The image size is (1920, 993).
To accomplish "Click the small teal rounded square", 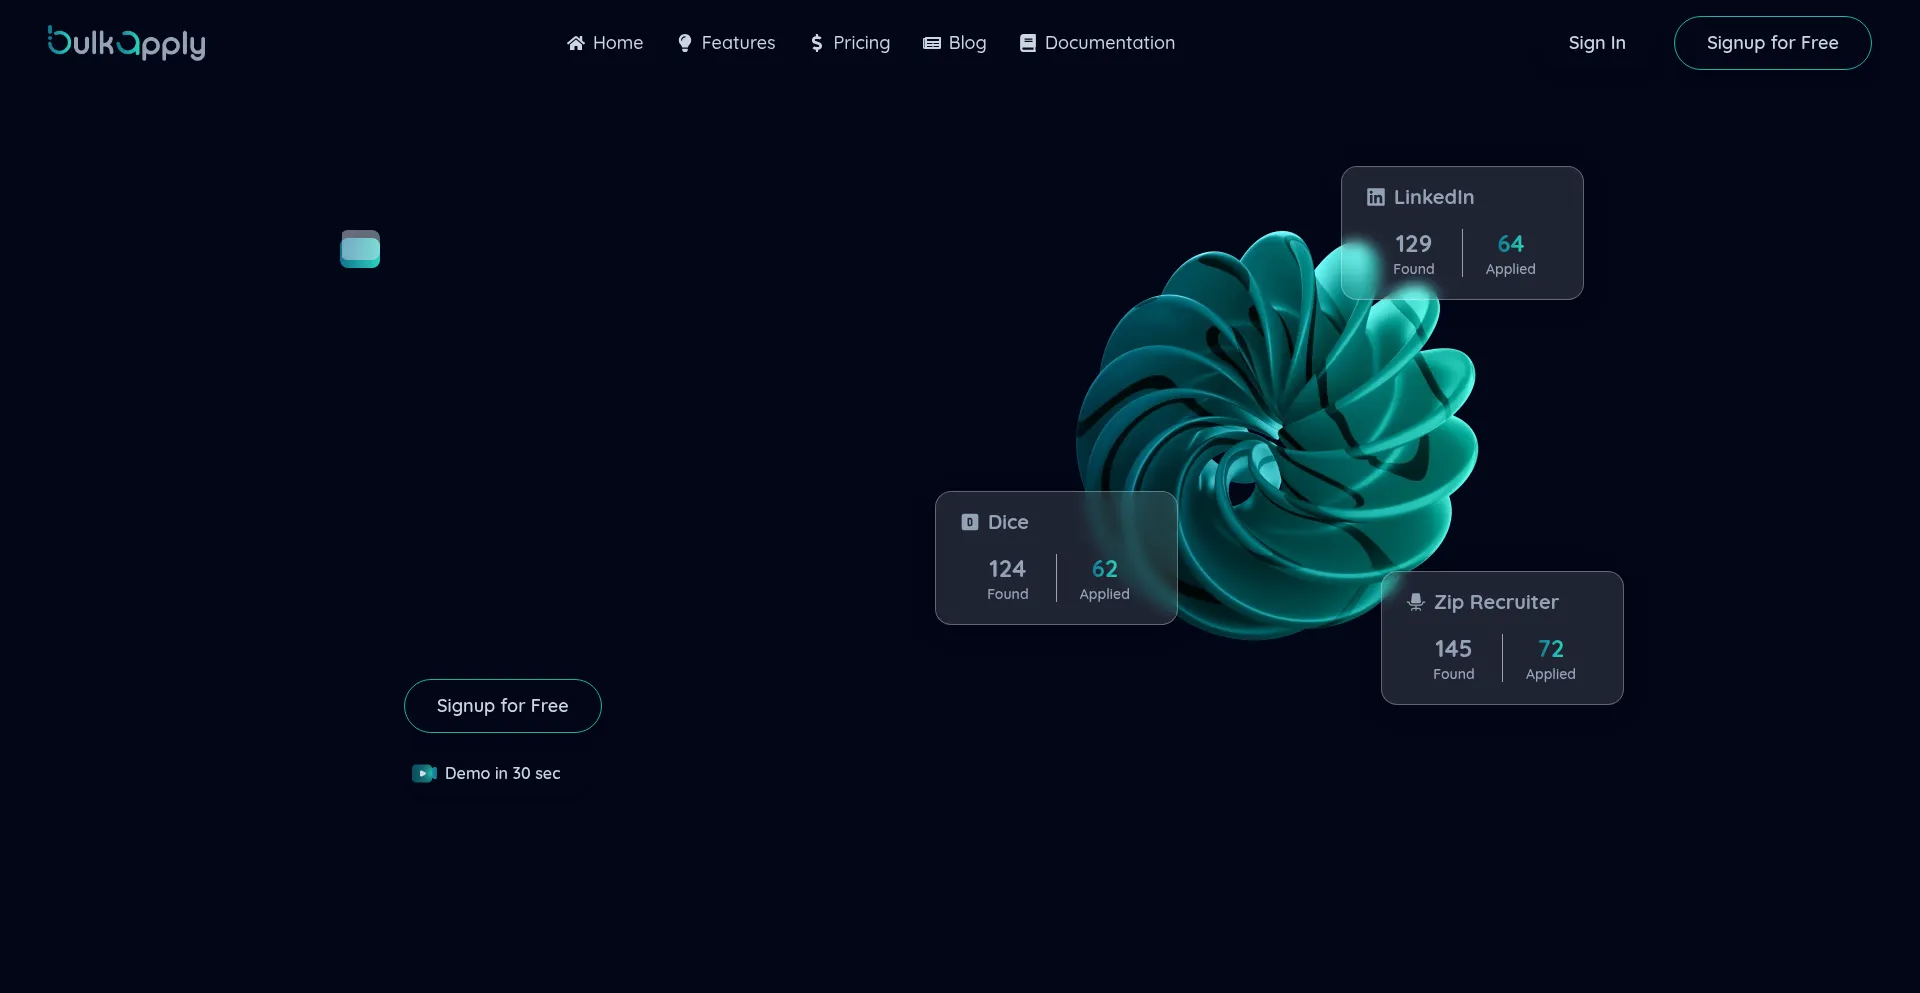I will [x=360, y=249].
